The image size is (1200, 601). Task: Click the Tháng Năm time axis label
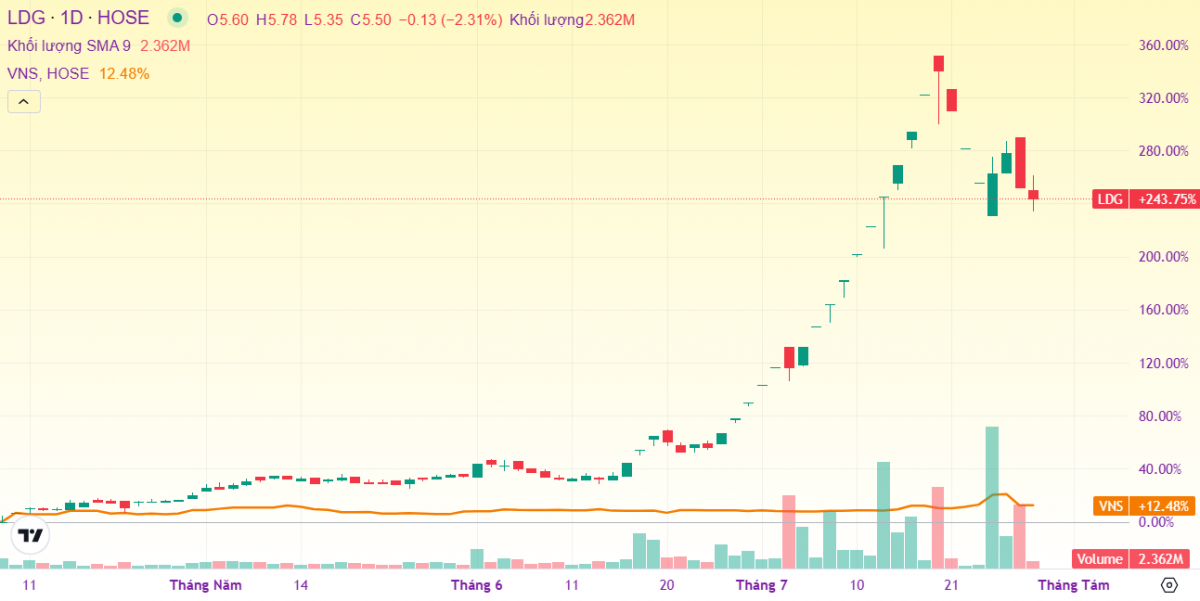click(x=206, y=585)
